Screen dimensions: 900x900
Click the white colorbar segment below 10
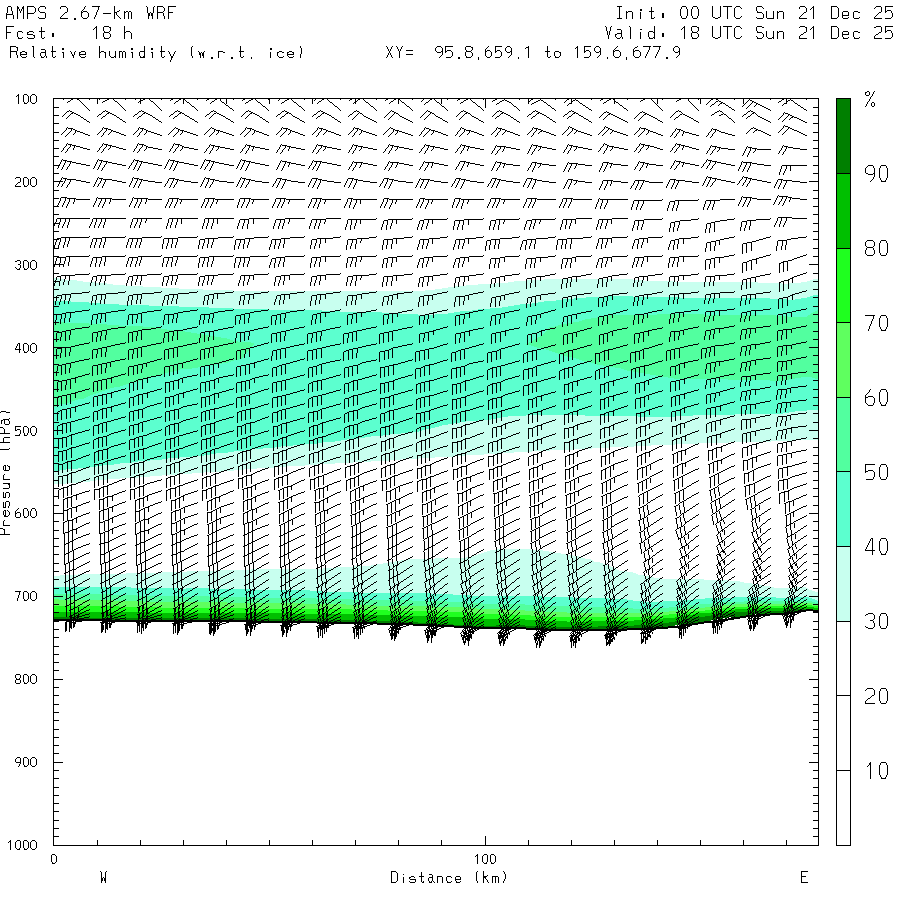[843, 808]
